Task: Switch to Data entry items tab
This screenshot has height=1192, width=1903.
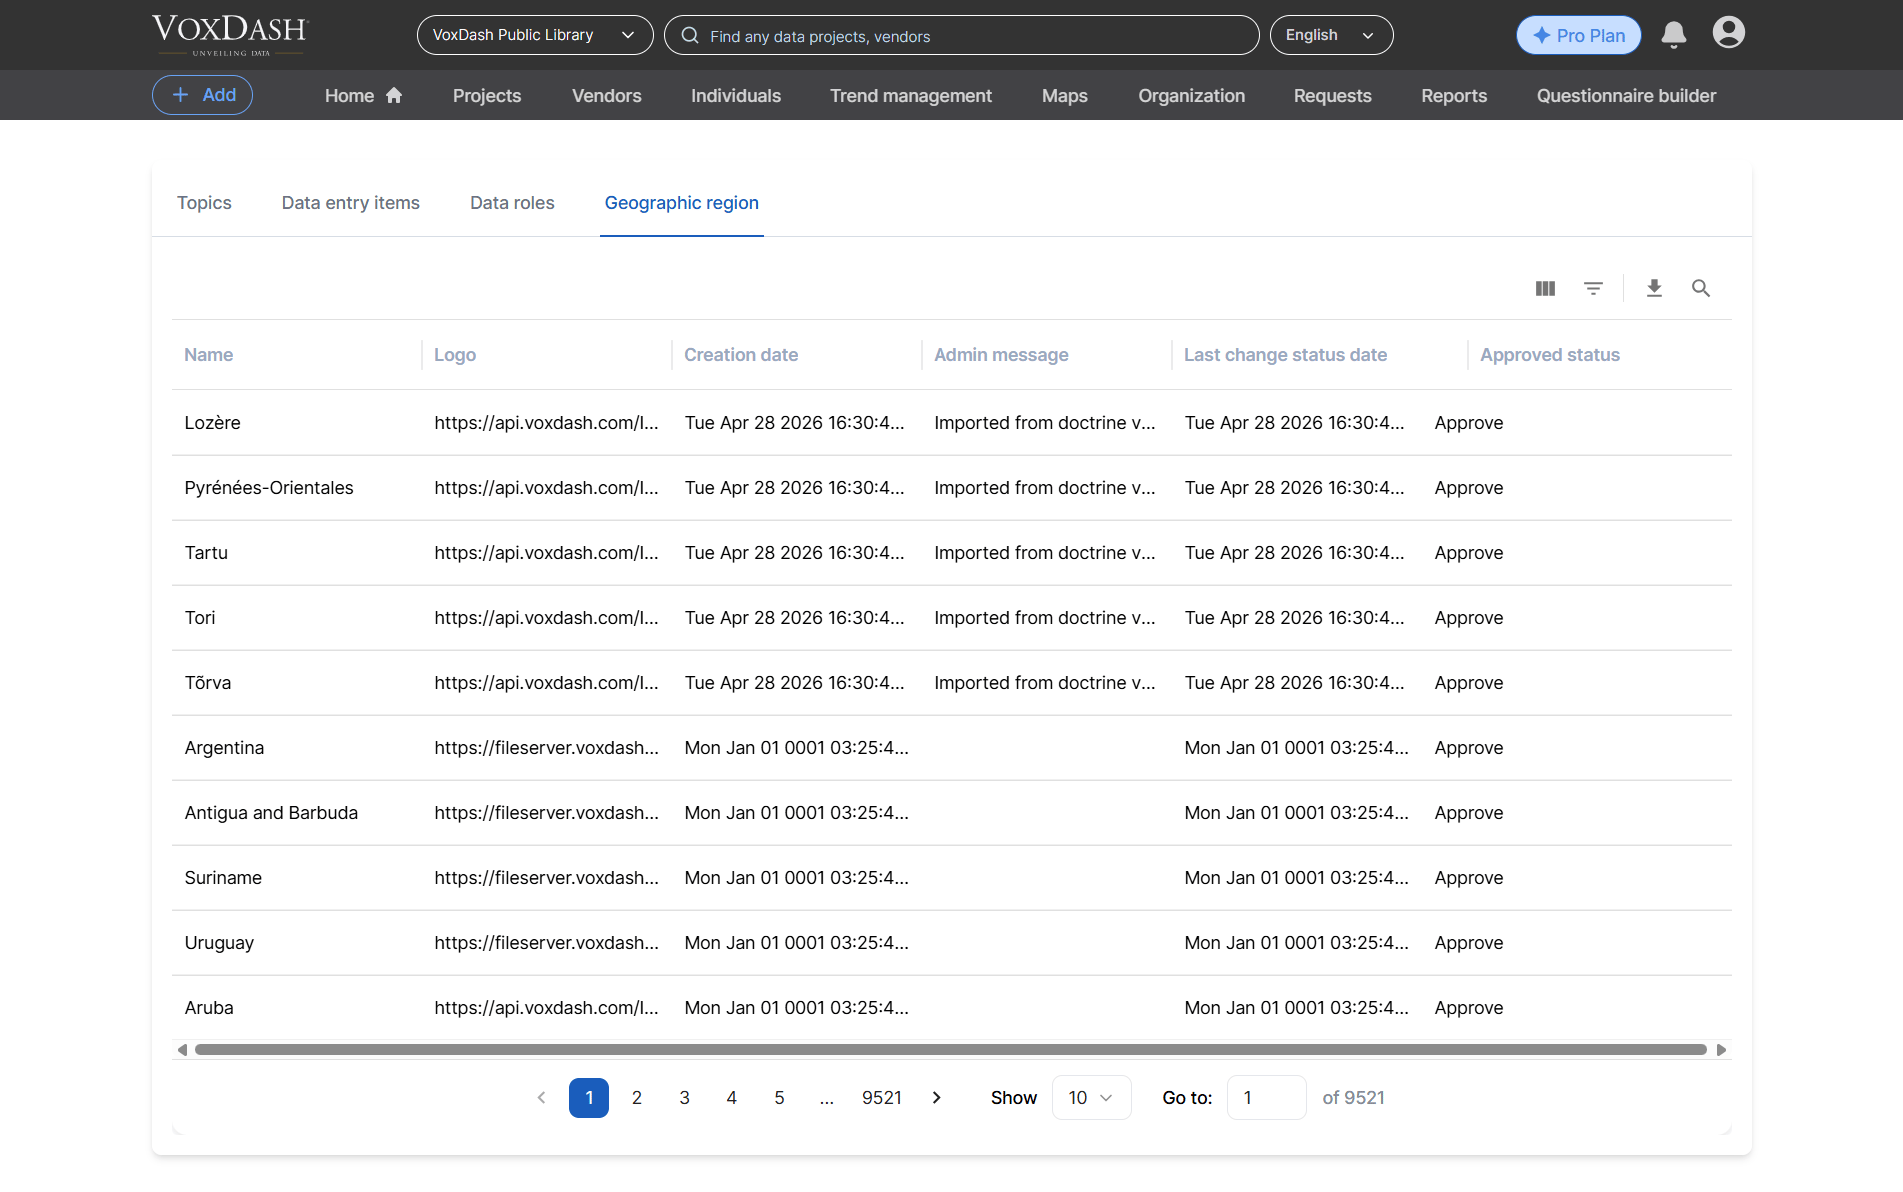Action: [351, 203]
